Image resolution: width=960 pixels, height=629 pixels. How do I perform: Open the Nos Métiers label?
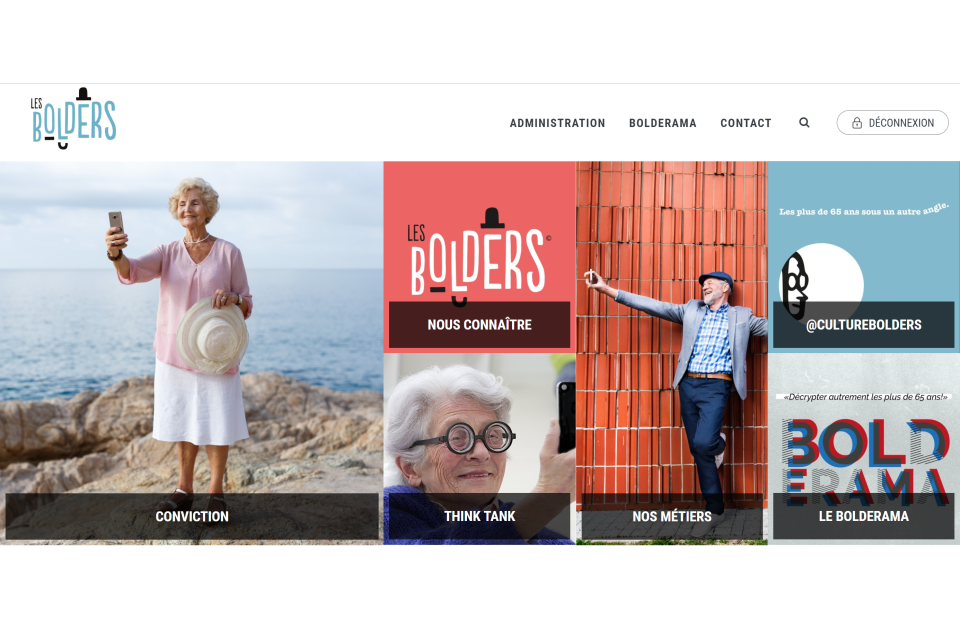click(x=672, y=516)
